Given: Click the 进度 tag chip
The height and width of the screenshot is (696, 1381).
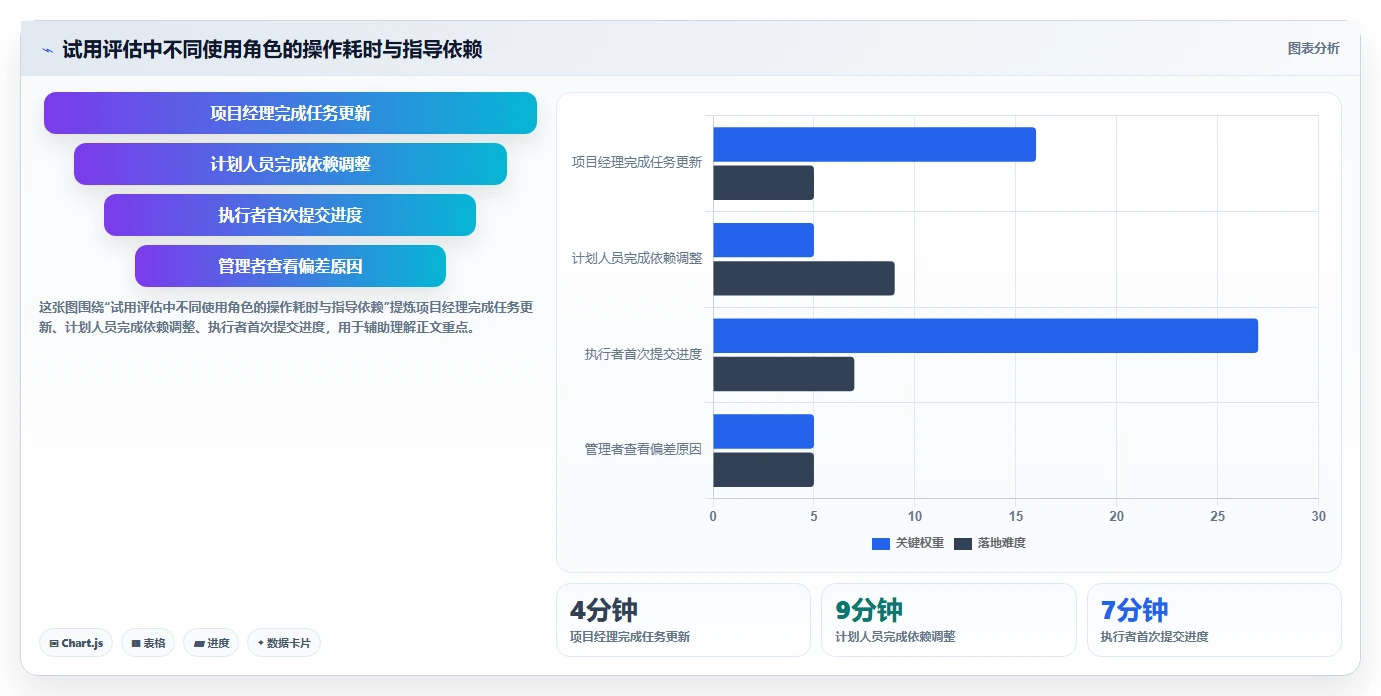Looking at the screenshot, I should [x=211, y=643].
